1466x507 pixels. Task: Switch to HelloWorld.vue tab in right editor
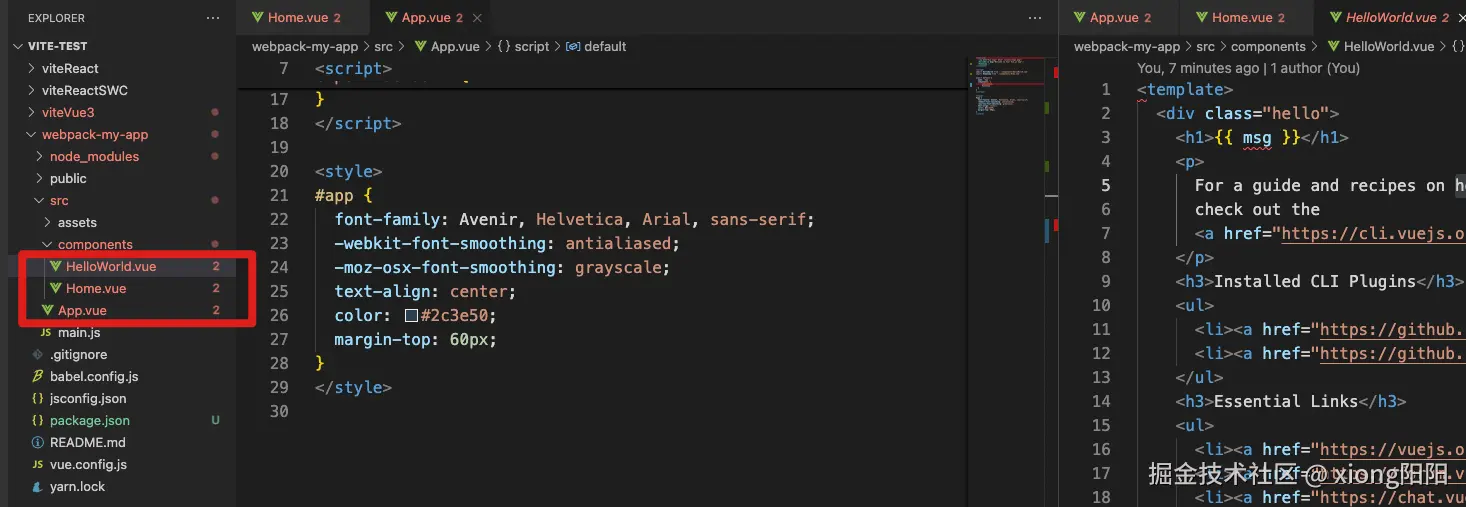pyautogui.click(x=1391, y=18)
